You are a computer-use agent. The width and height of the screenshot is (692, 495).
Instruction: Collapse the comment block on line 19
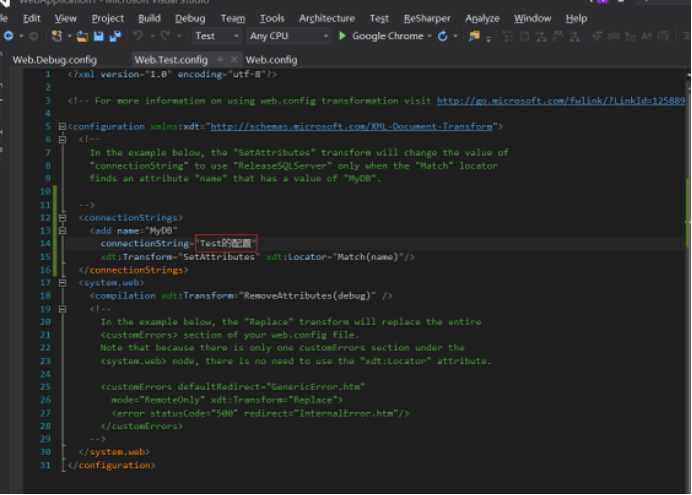[x=62, y=309]
